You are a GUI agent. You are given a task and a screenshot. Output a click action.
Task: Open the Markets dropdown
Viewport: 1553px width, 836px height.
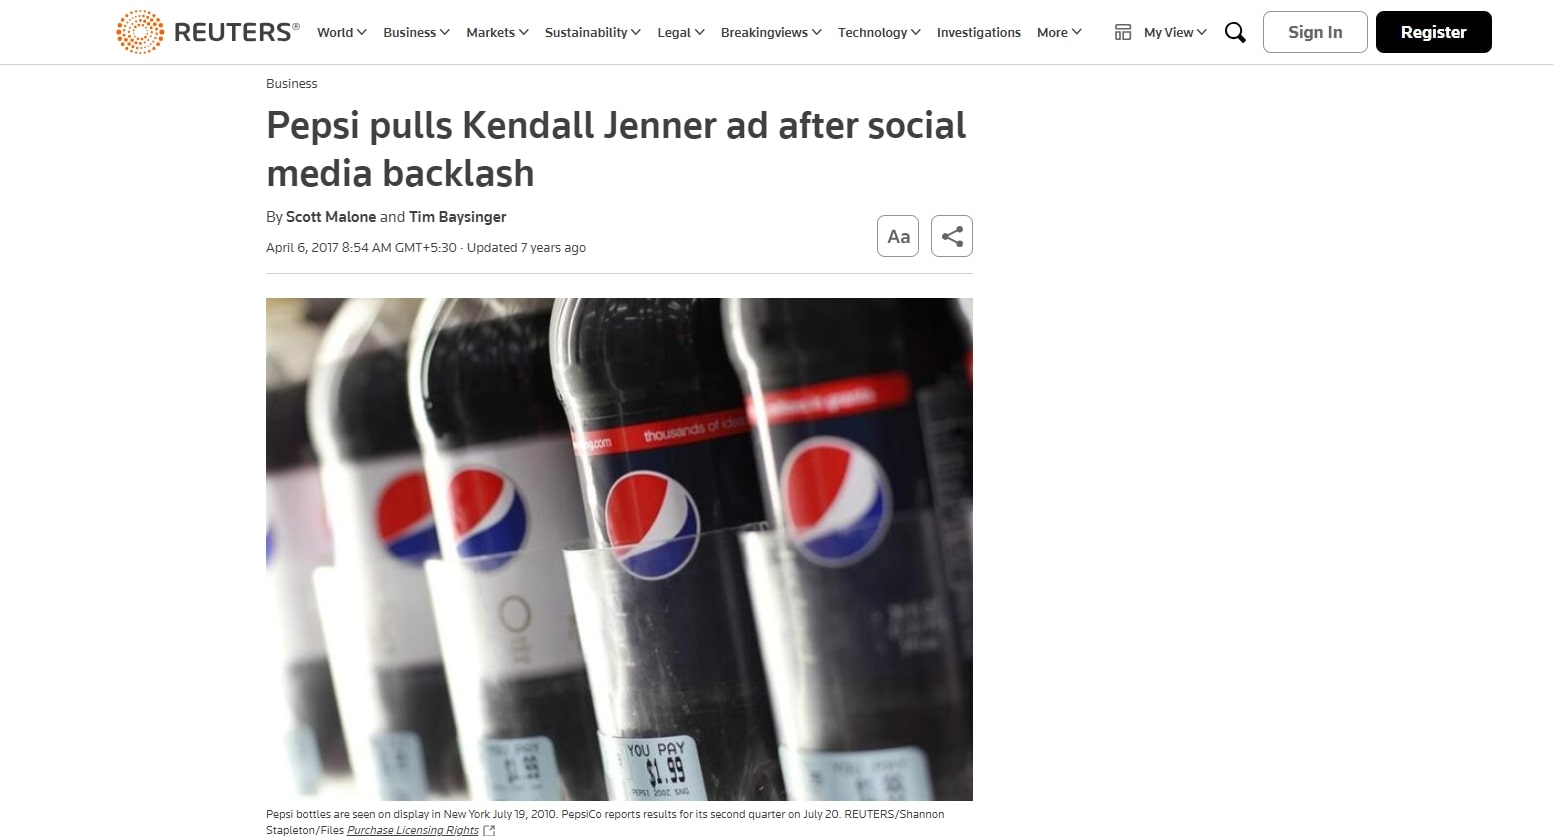[x=497, y=32]
